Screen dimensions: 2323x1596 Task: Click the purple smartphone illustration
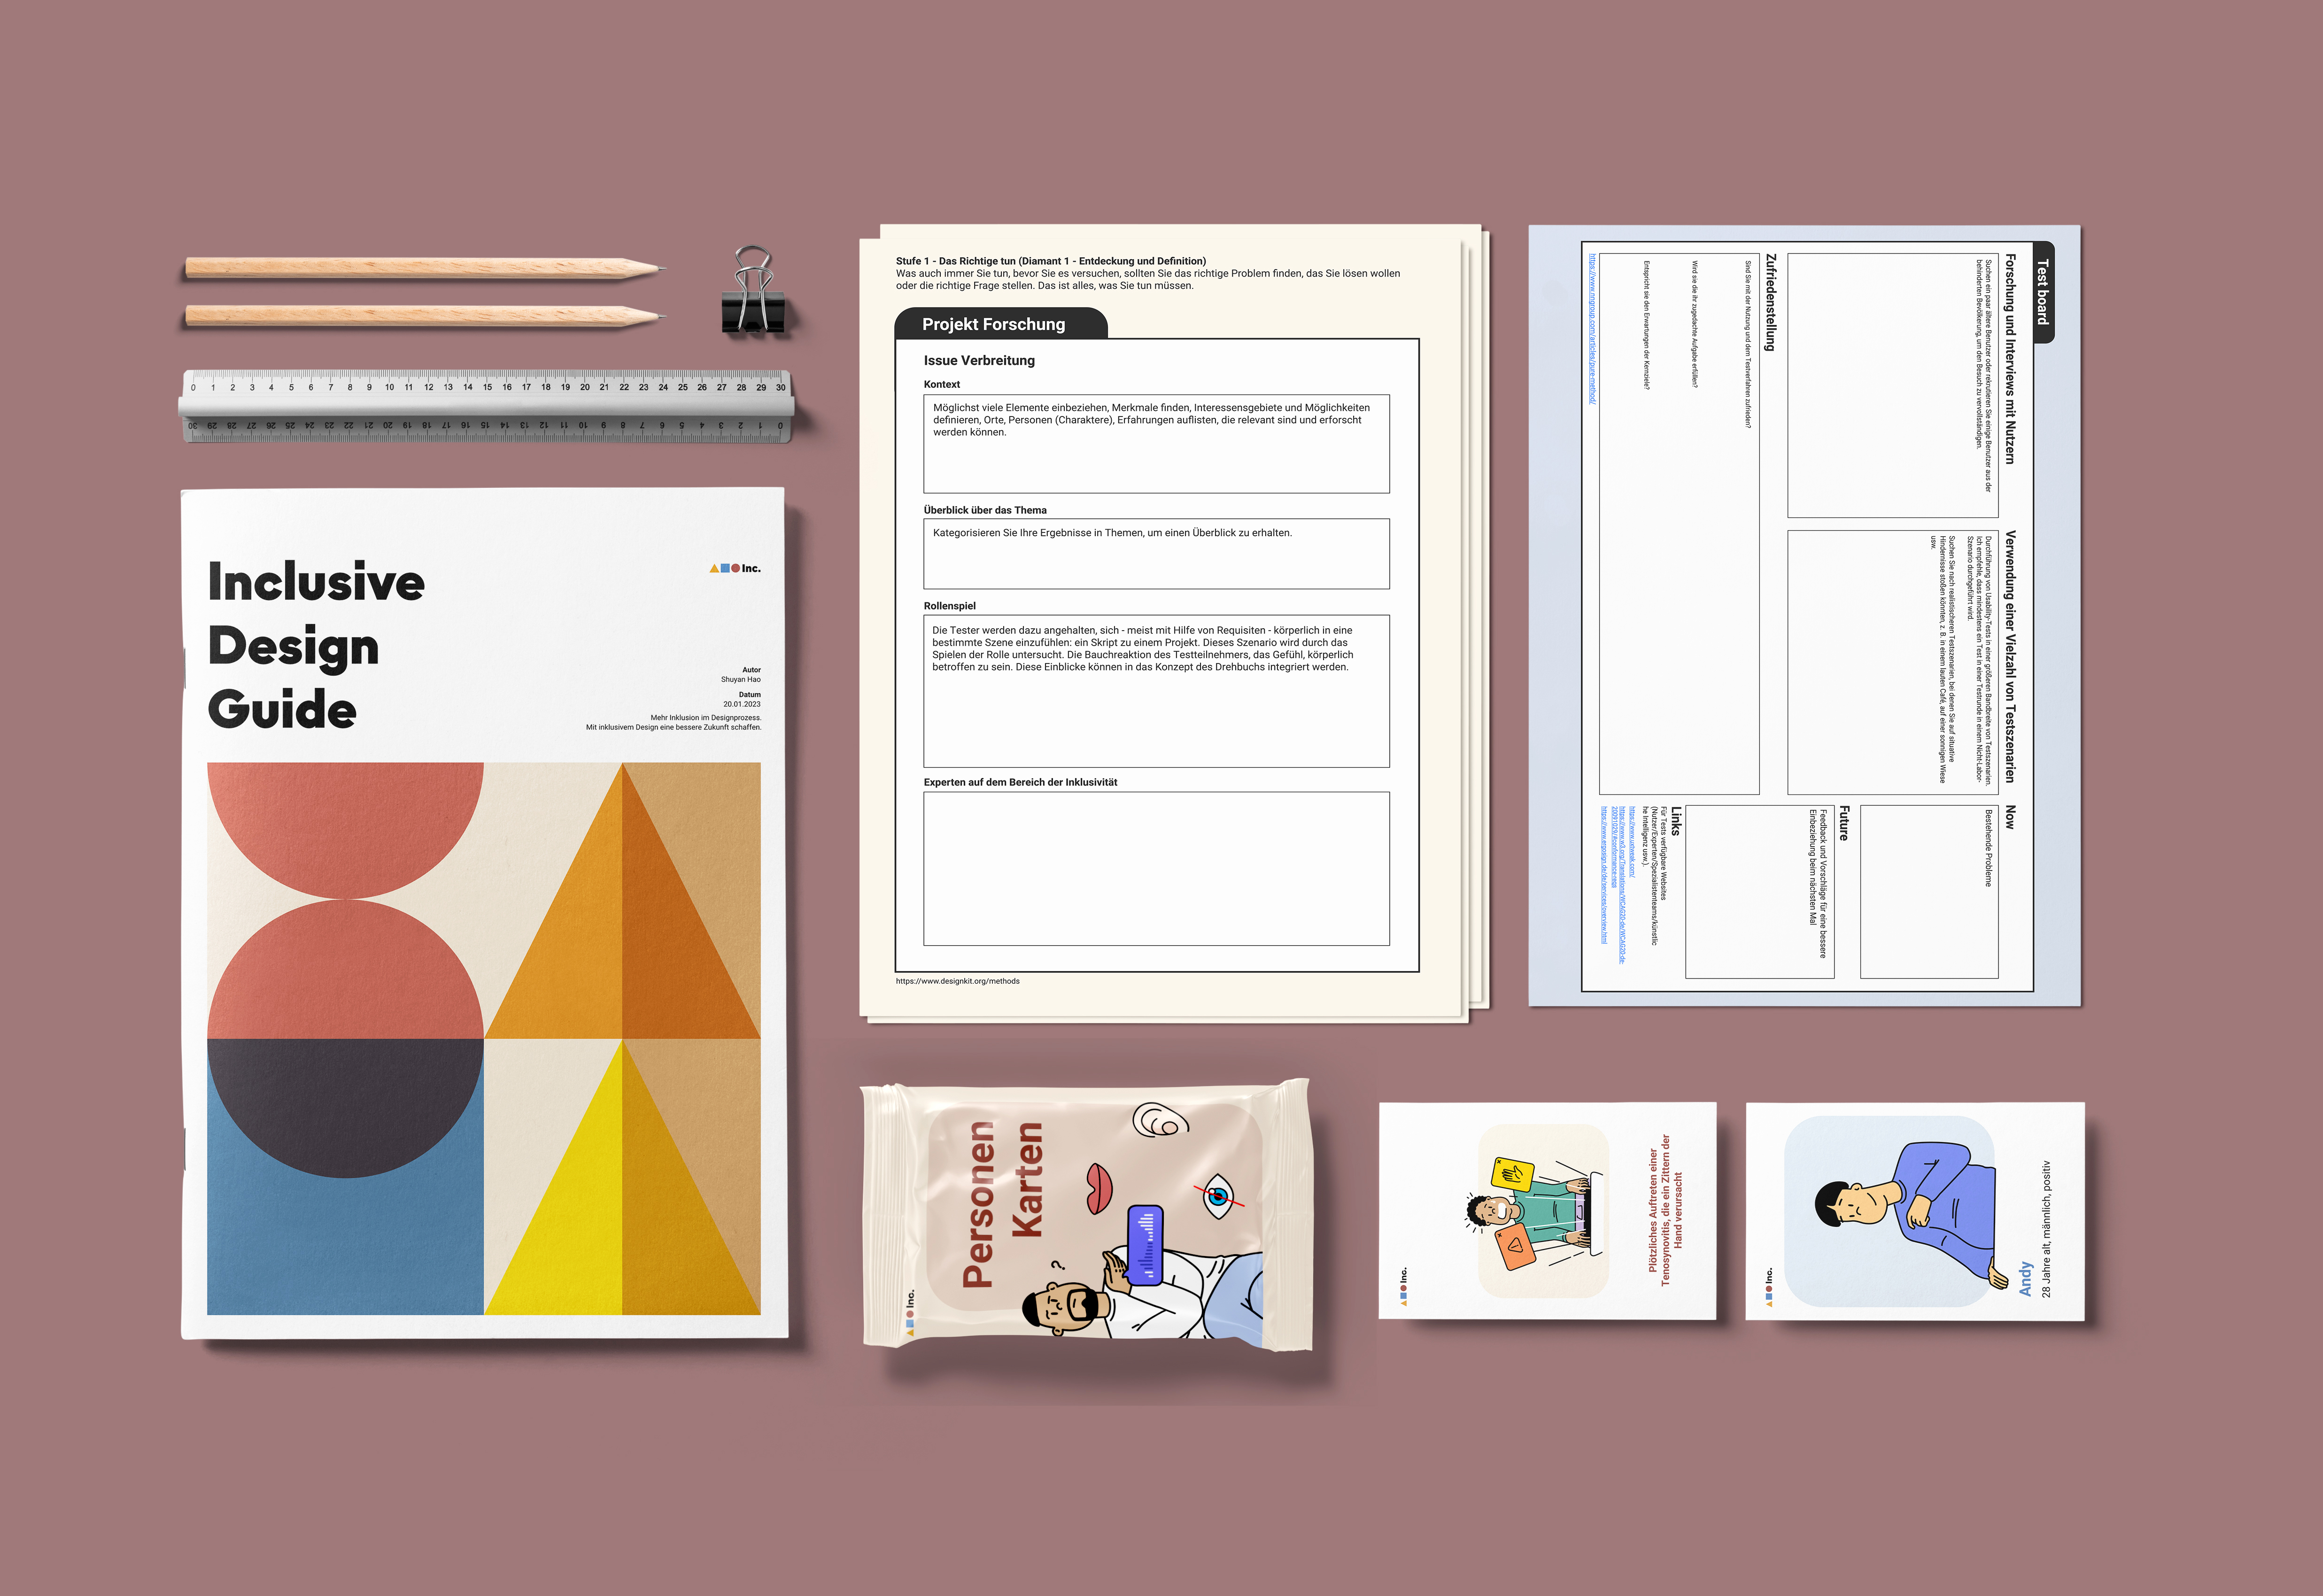(x=1145, y=1245)
